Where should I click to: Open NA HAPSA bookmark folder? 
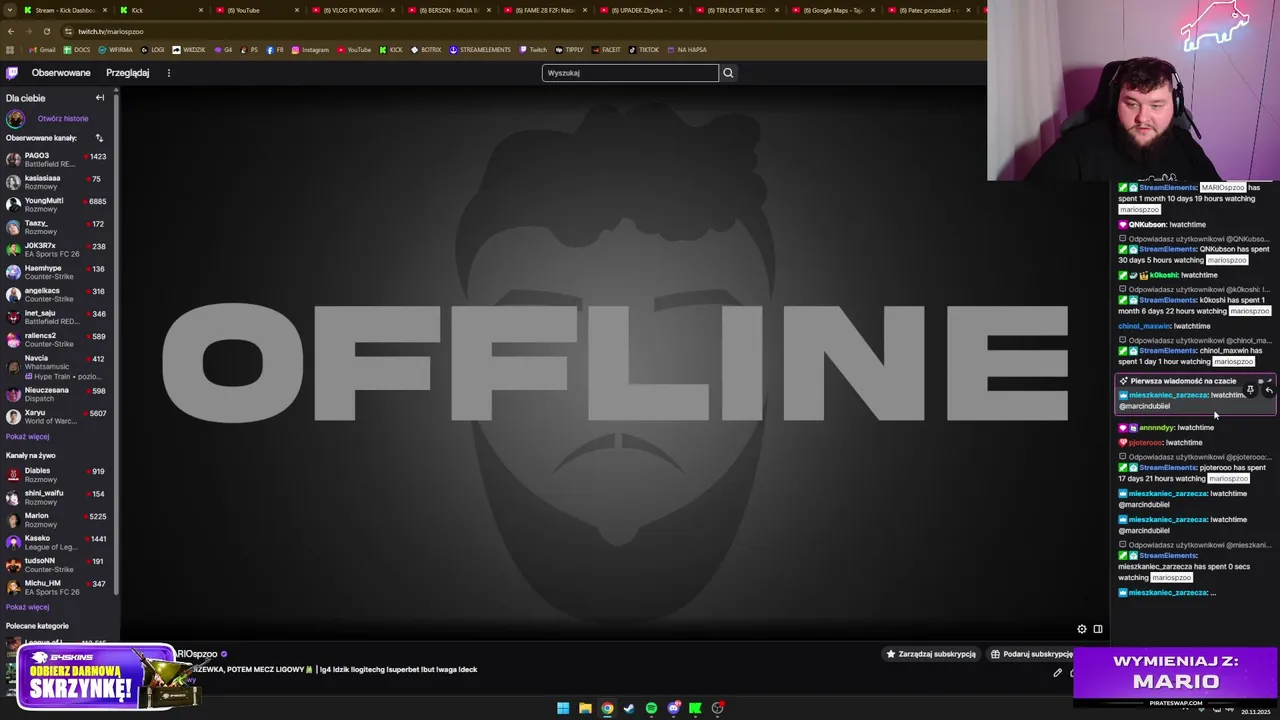click(686, 50)
